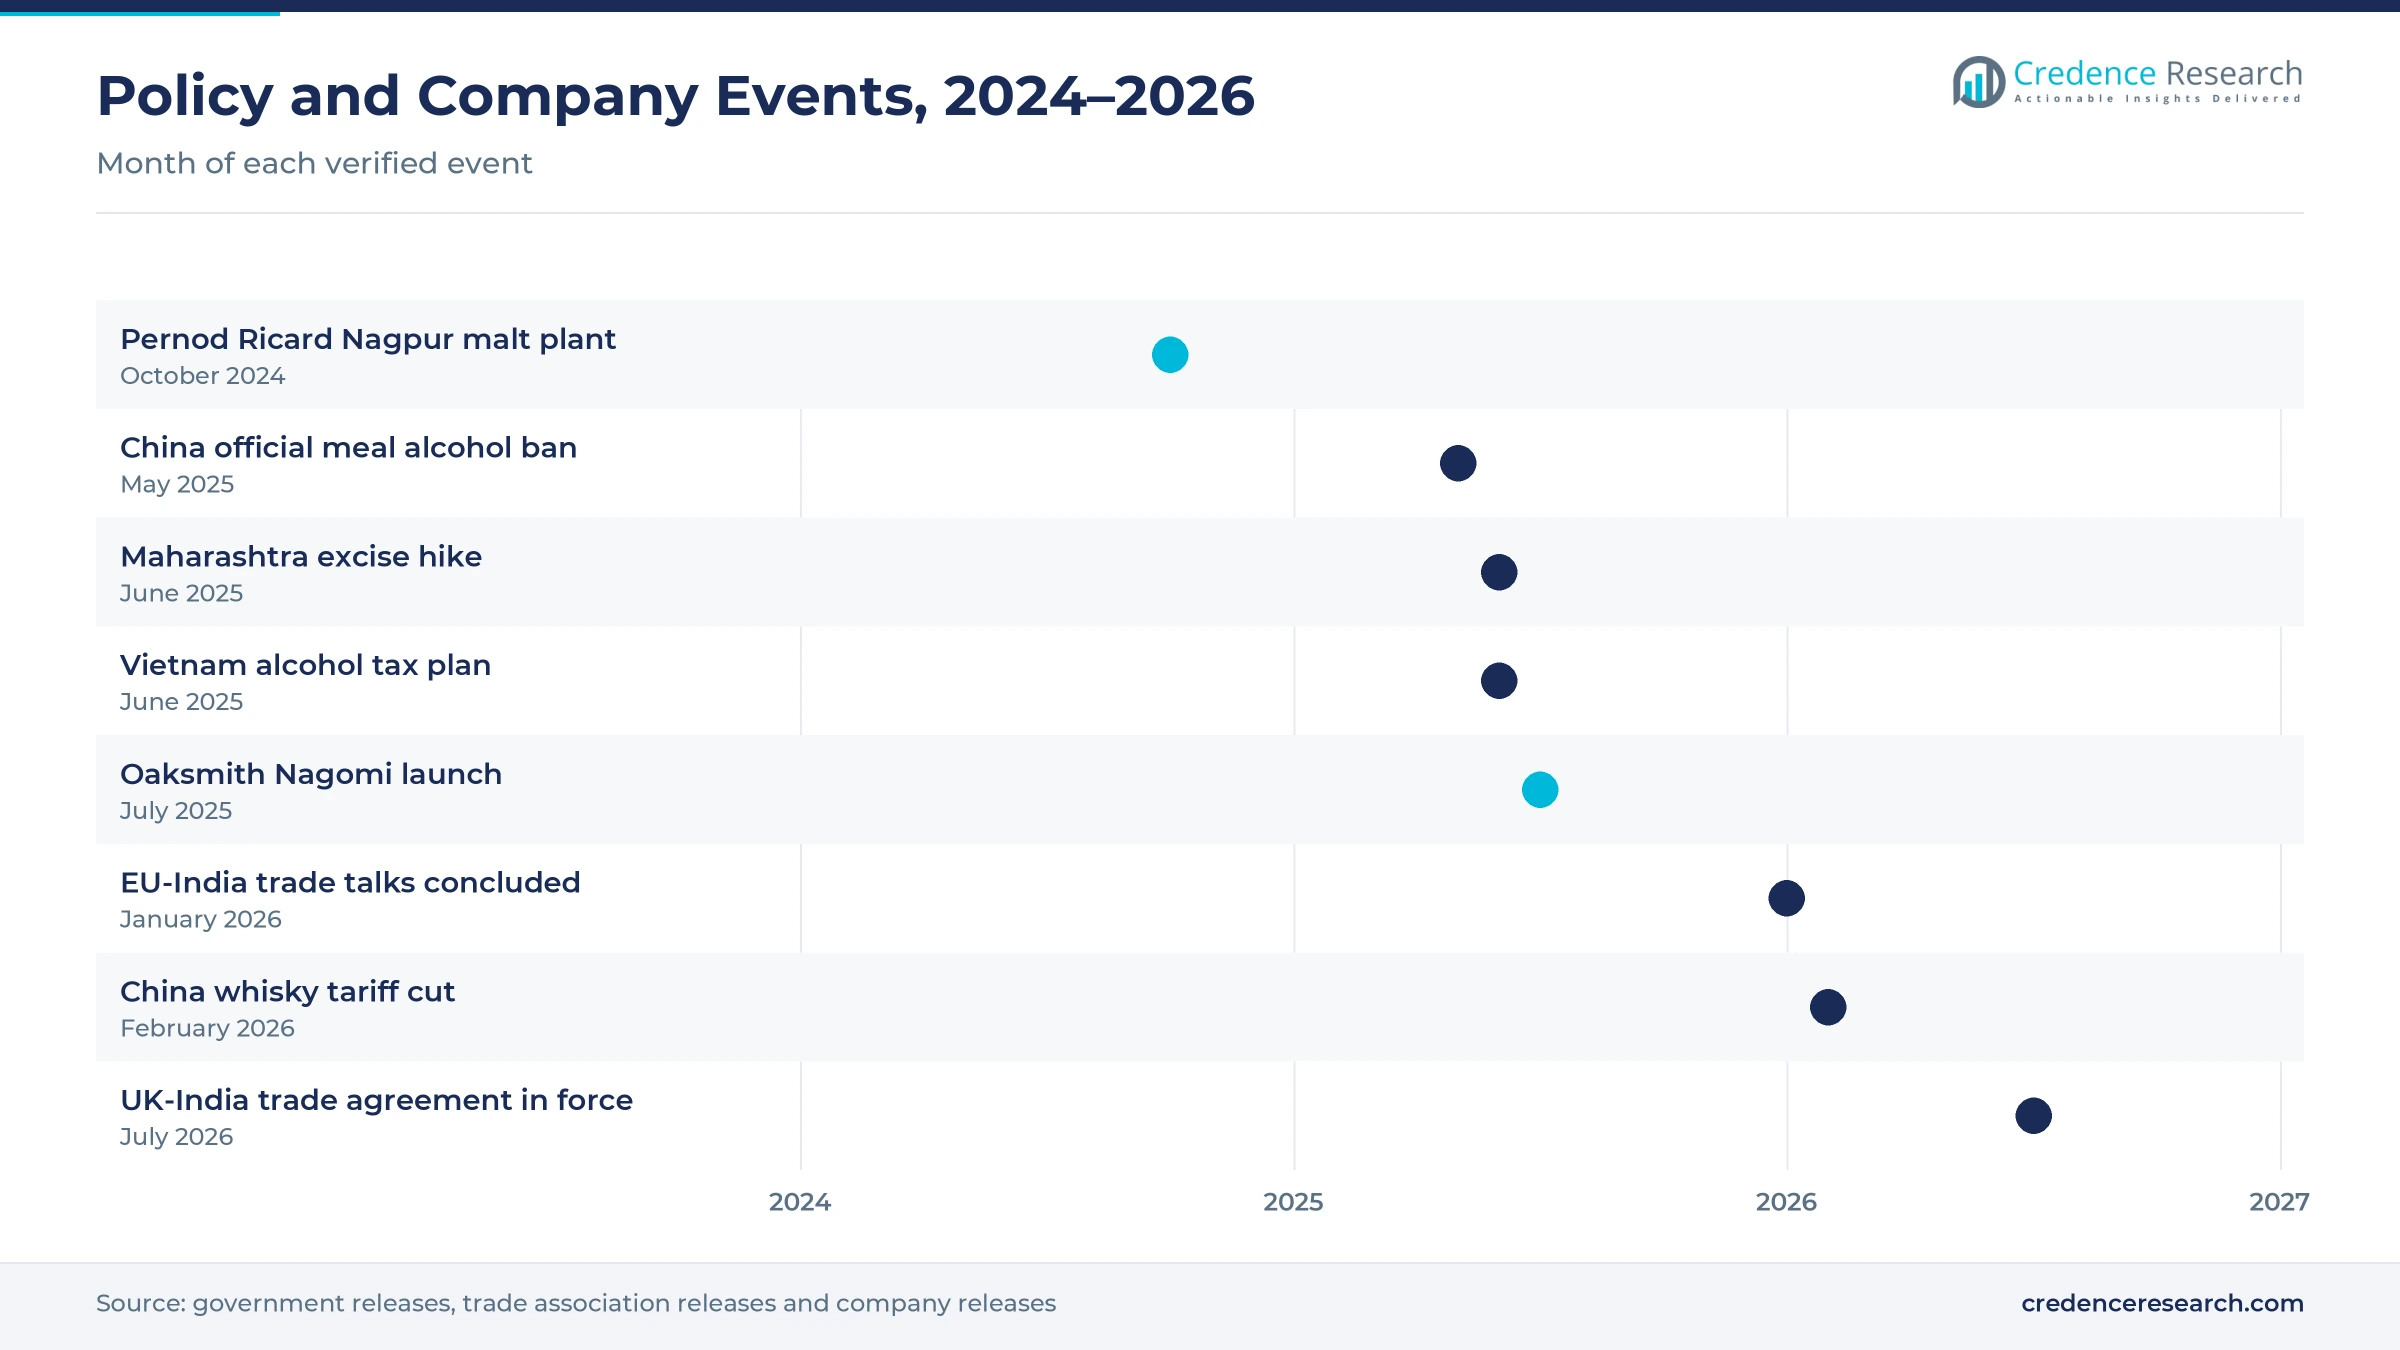This screenshot has height=1350, width=2400.
Task: Select the Pernod Ricard Nagpur malt plant label
Action: (x=368, y=339)
